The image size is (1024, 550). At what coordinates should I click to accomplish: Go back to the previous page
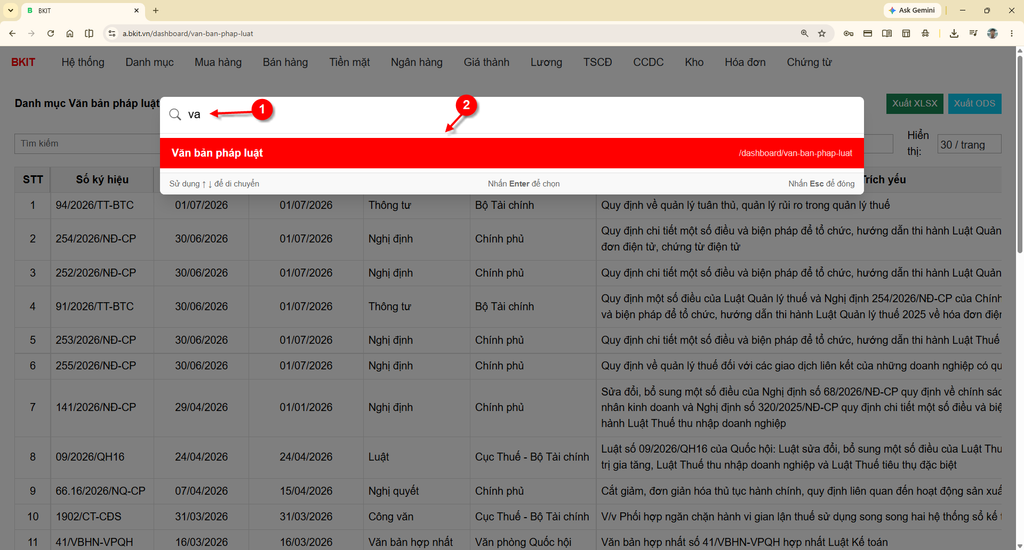click(x=12, y=33)
